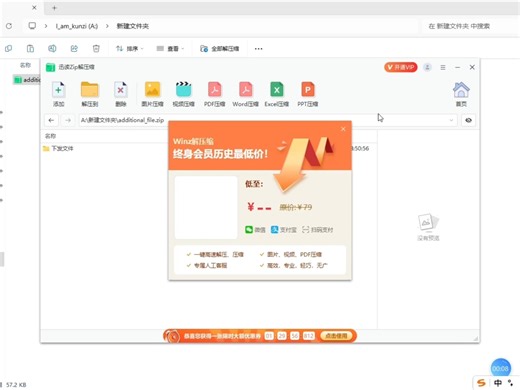Close the Winz membership promo popup
520x390 pixels.
pyautogui.click(x=343, y=129)
